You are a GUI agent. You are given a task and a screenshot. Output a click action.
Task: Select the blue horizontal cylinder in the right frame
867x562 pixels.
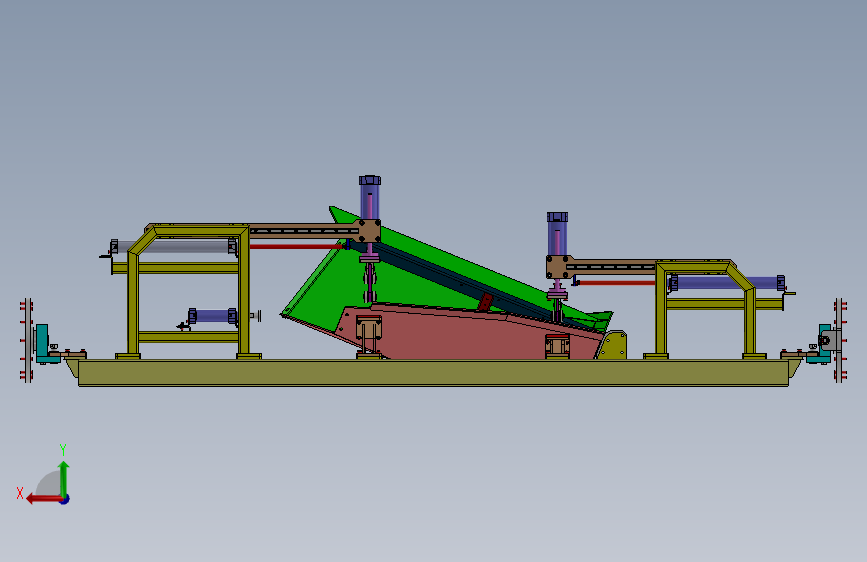[727, 283]
